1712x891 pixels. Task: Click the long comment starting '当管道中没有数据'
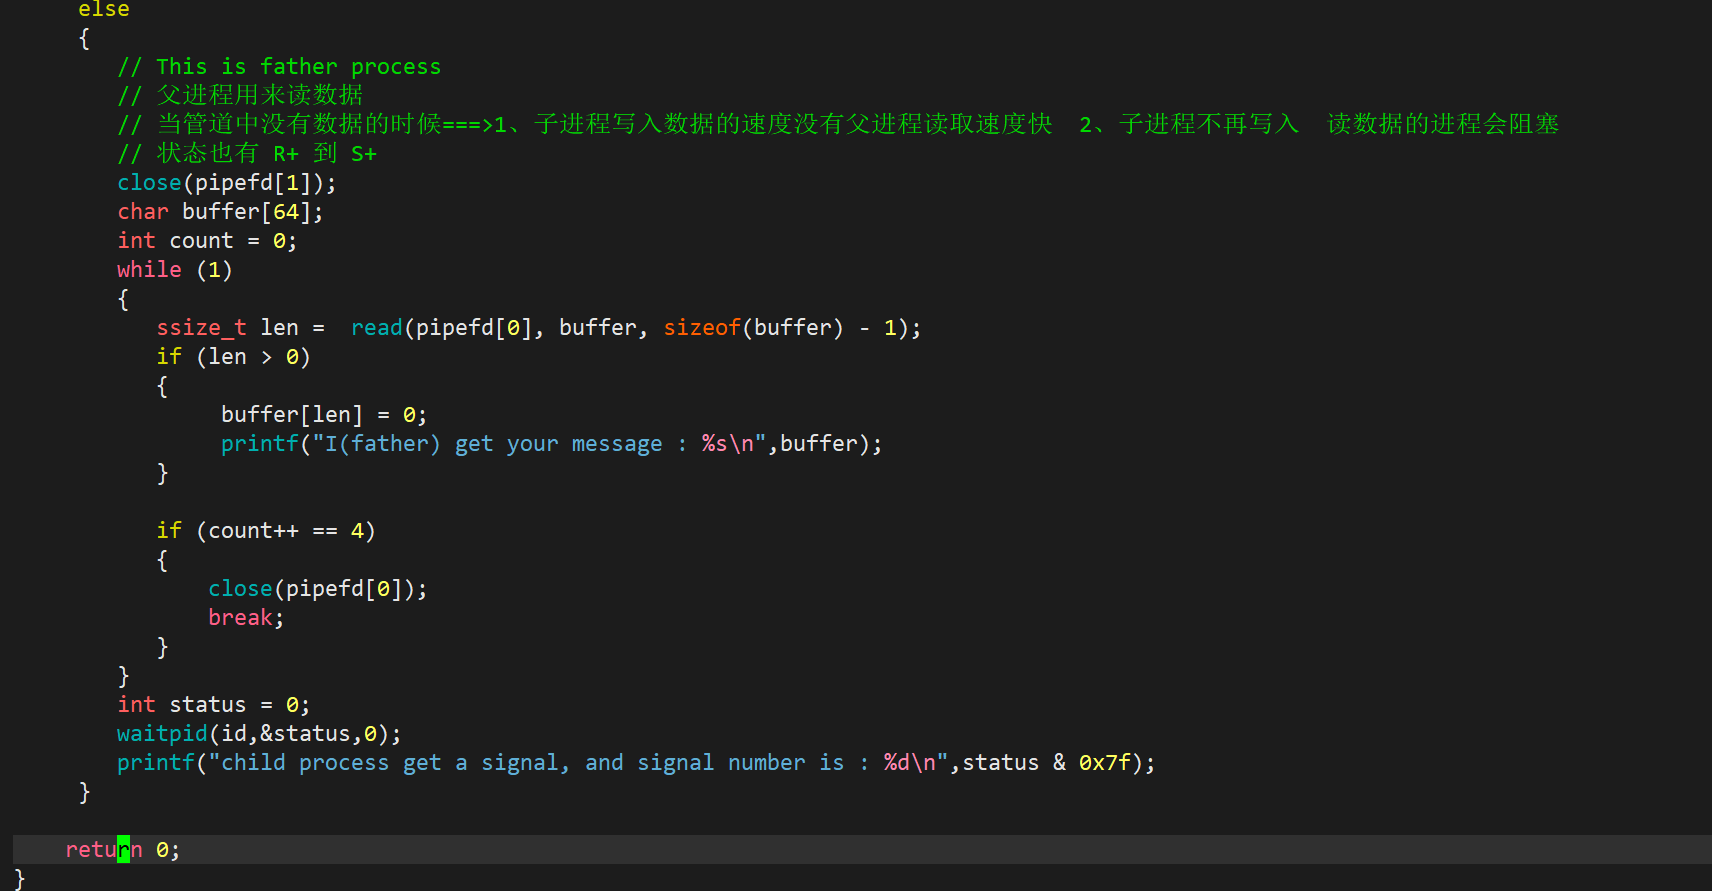(838, 124)
